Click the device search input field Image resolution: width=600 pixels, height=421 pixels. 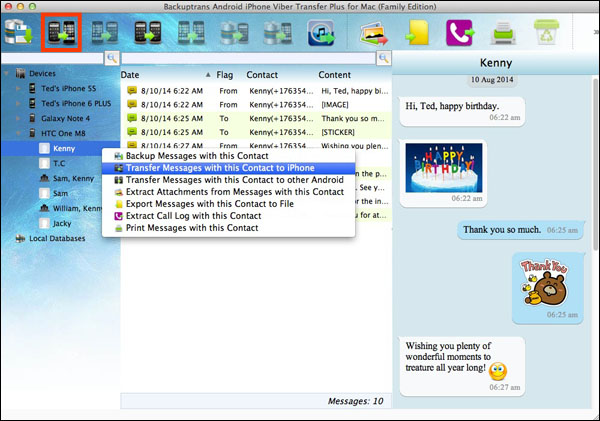(x=52, y=58)
